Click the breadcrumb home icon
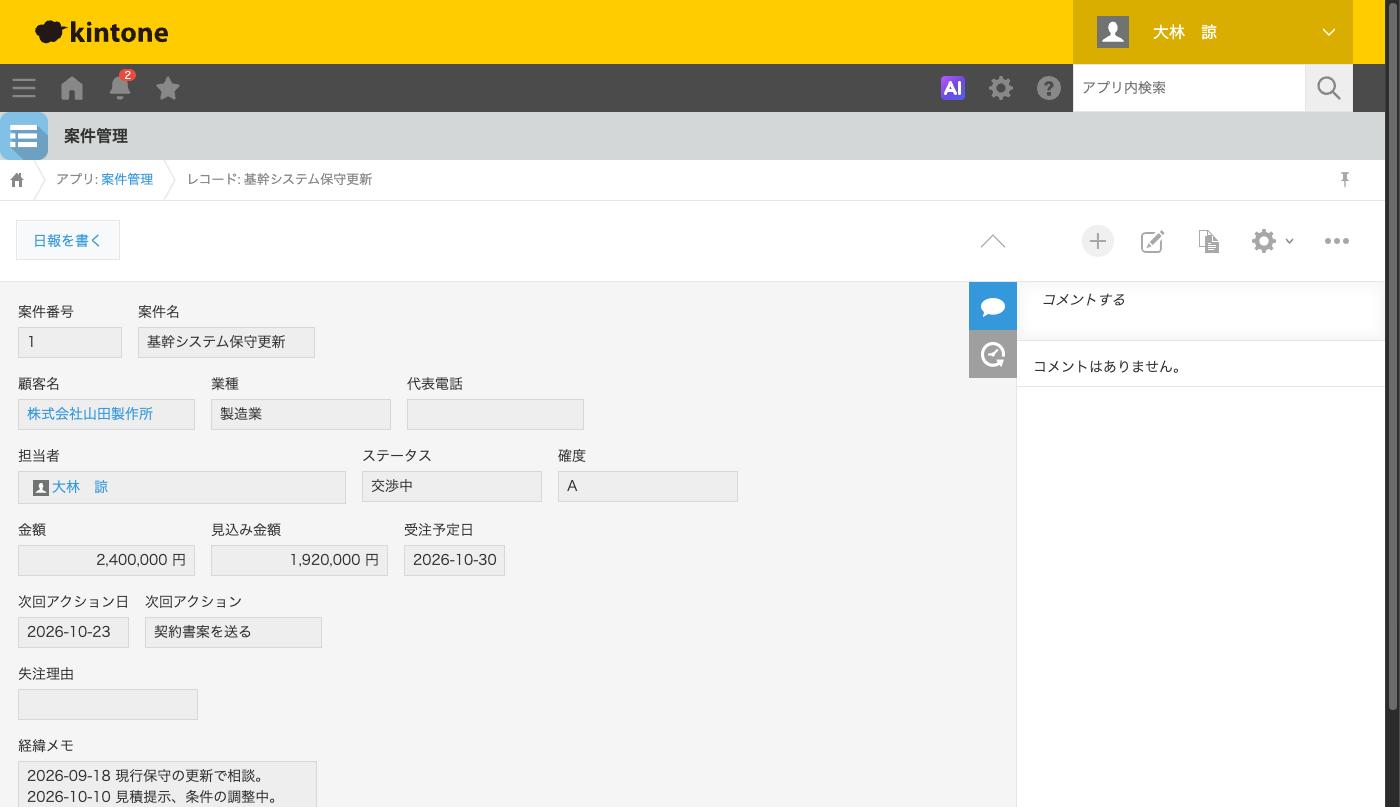Viewport: 1400px width, 807px height. pos(17,180)
